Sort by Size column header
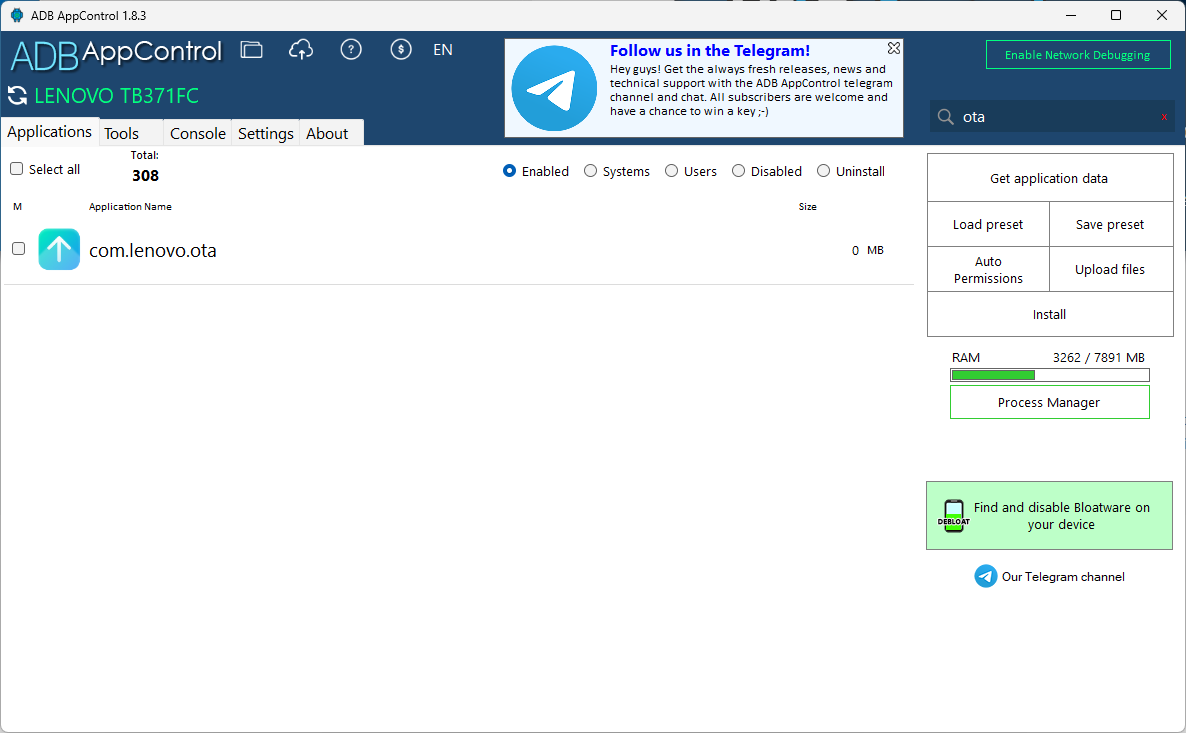Viewport: 1186px width, 733px height. coord(807,207)
